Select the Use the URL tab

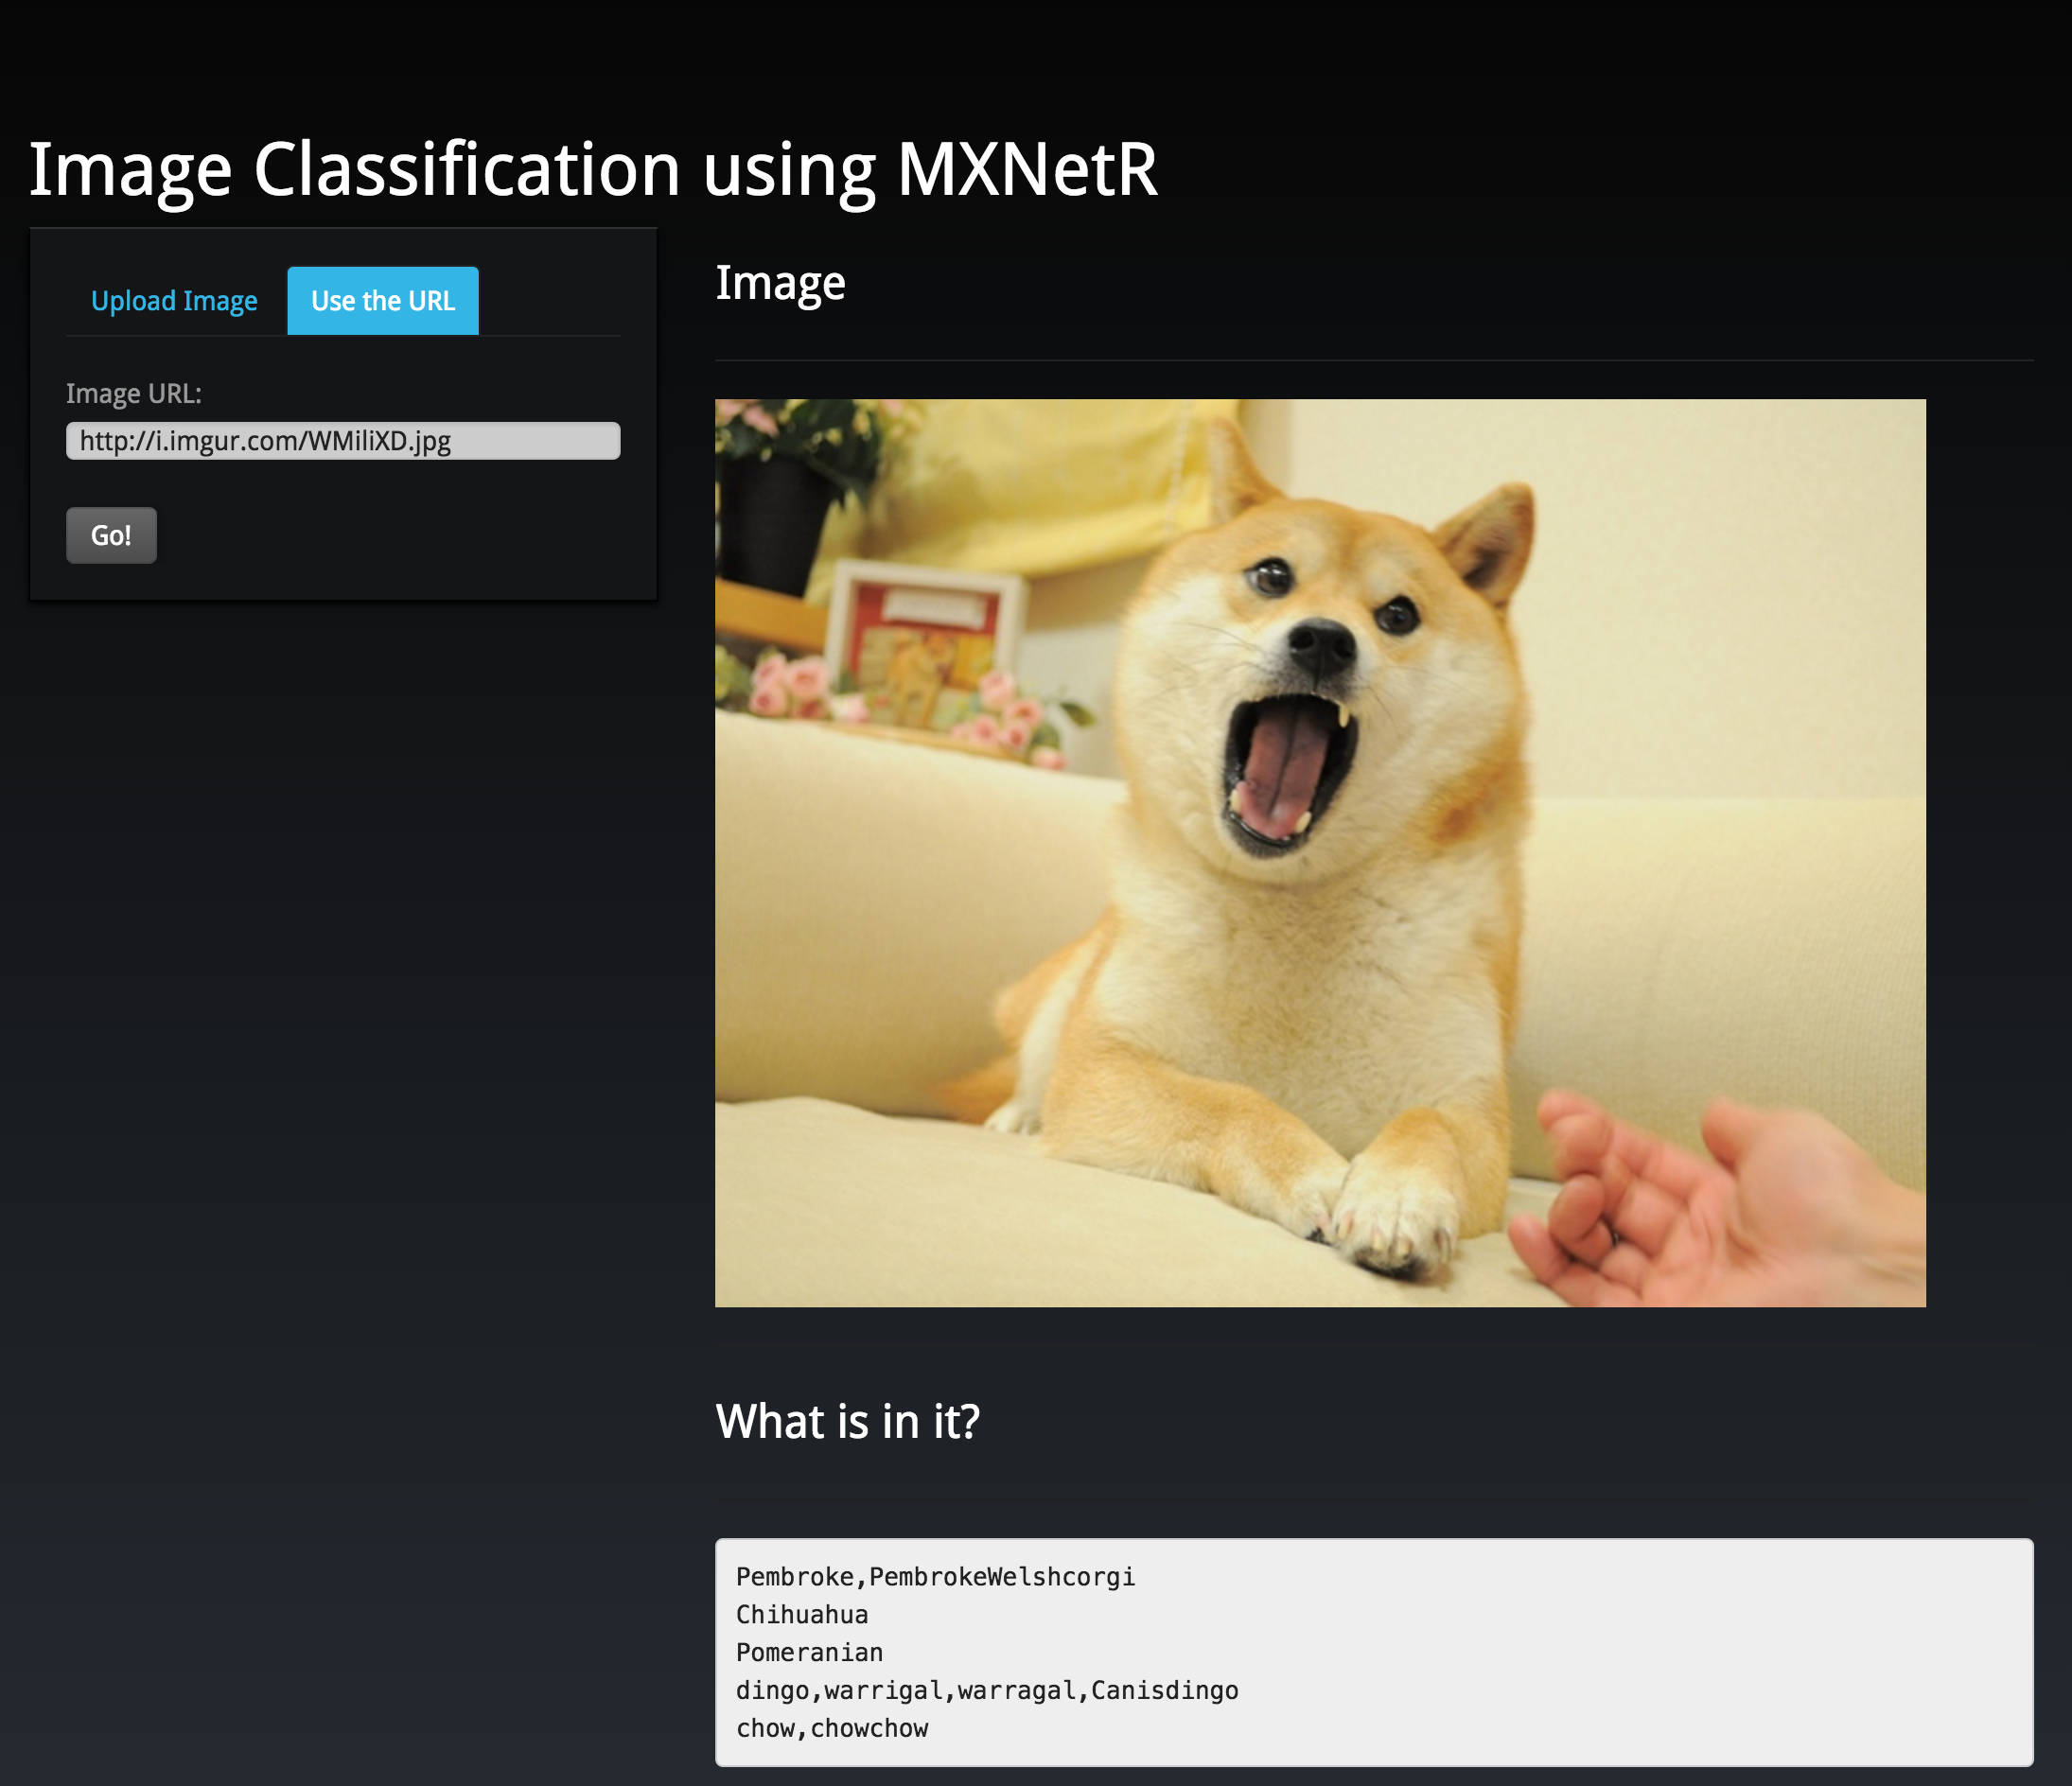point(383,301)
